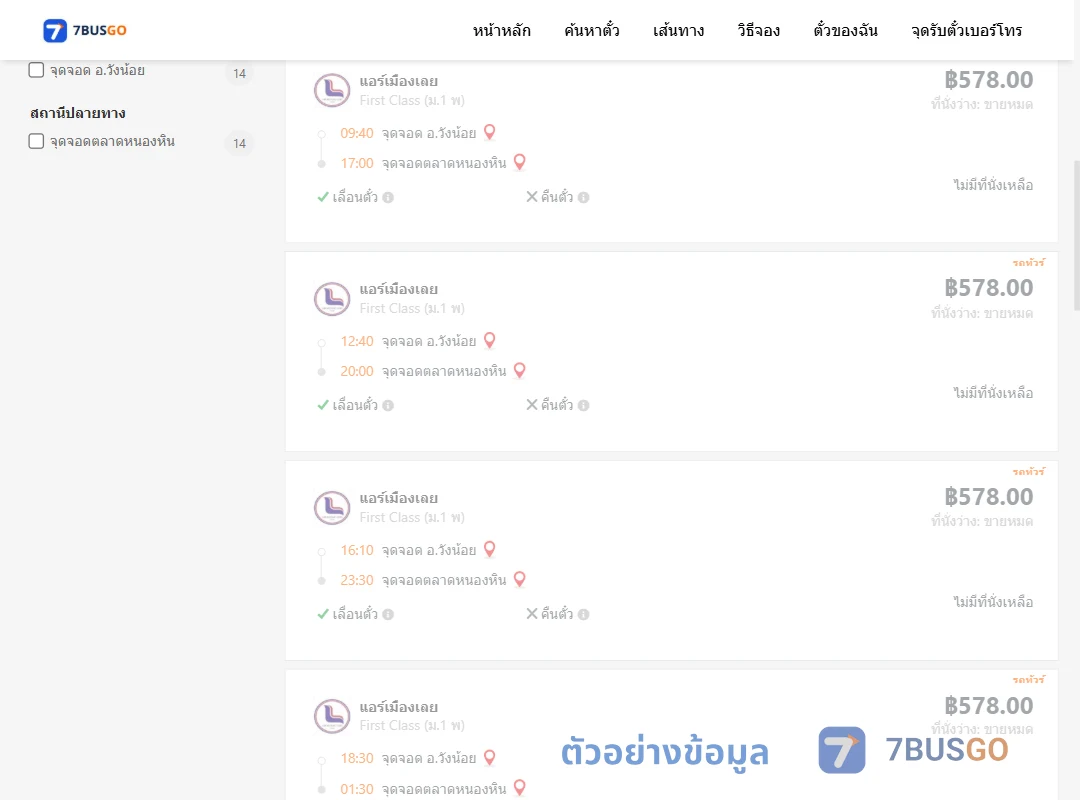Go to หน้าหลัก in the navigation
Viewport: 1080px width, 800px height.
[x=501, y=30]
